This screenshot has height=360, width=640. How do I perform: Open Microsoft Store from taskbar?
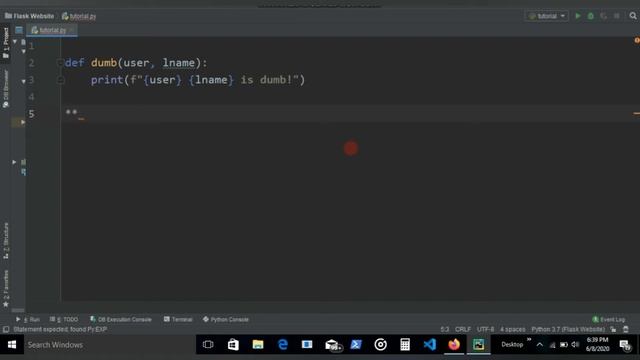click(233, 345)
